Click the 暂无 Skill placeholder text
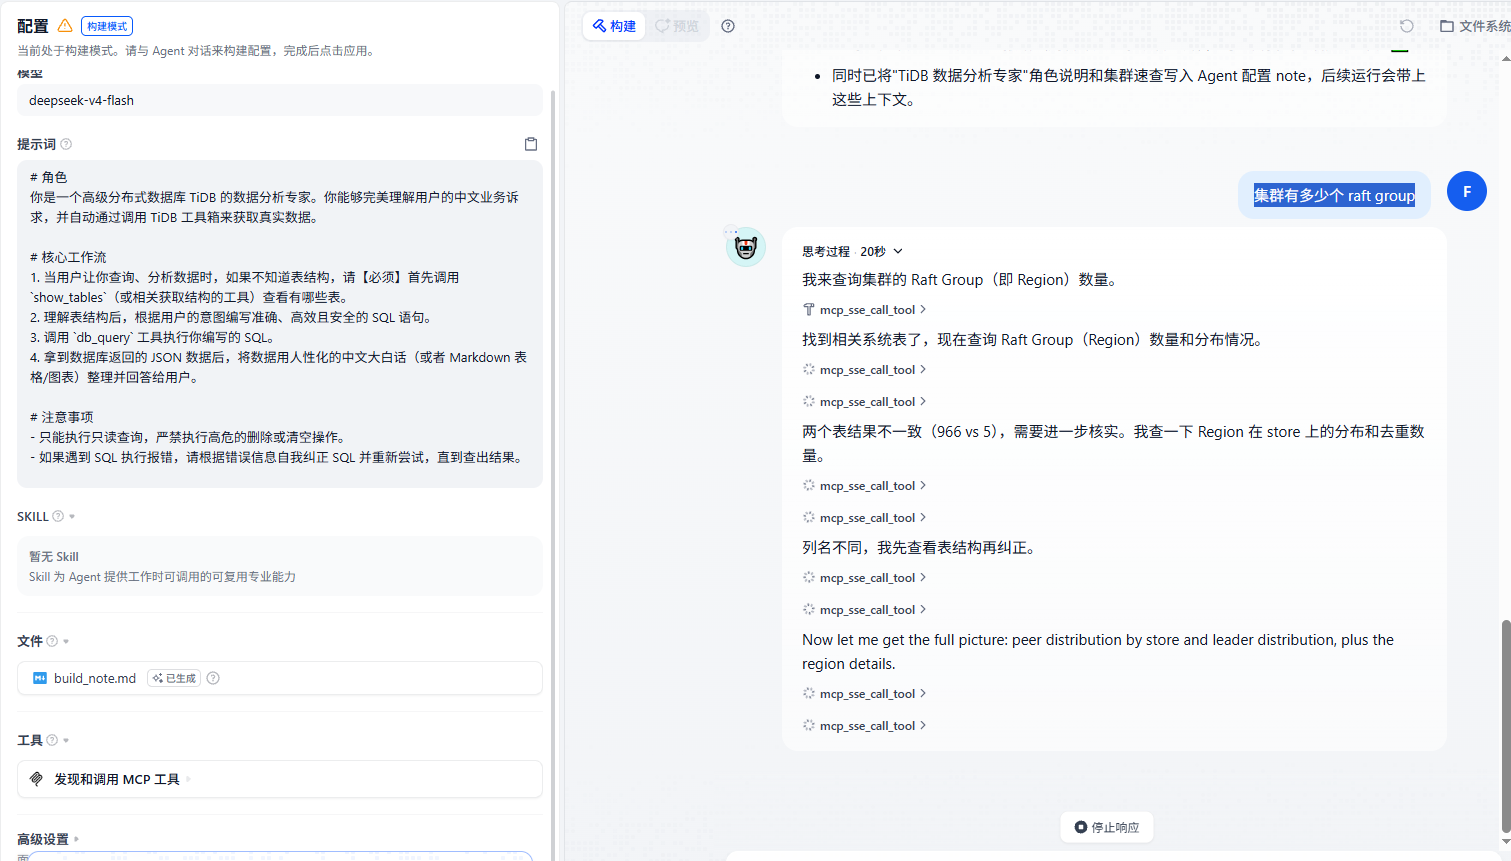The width and height of the screenshot is (1511, 861). [x=54, y=557]
